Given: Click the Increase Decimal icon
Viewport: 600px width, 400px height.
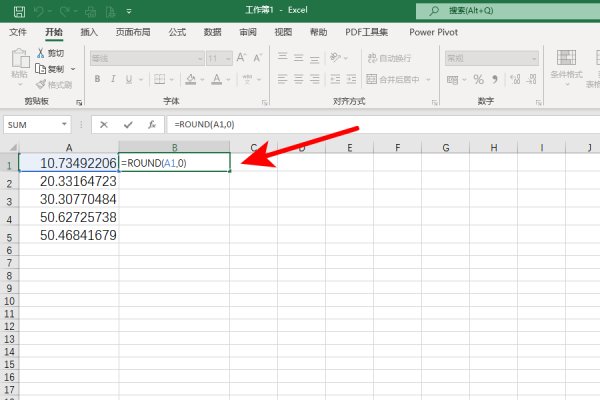Looking at the screenshot, I should click(515, 79).
